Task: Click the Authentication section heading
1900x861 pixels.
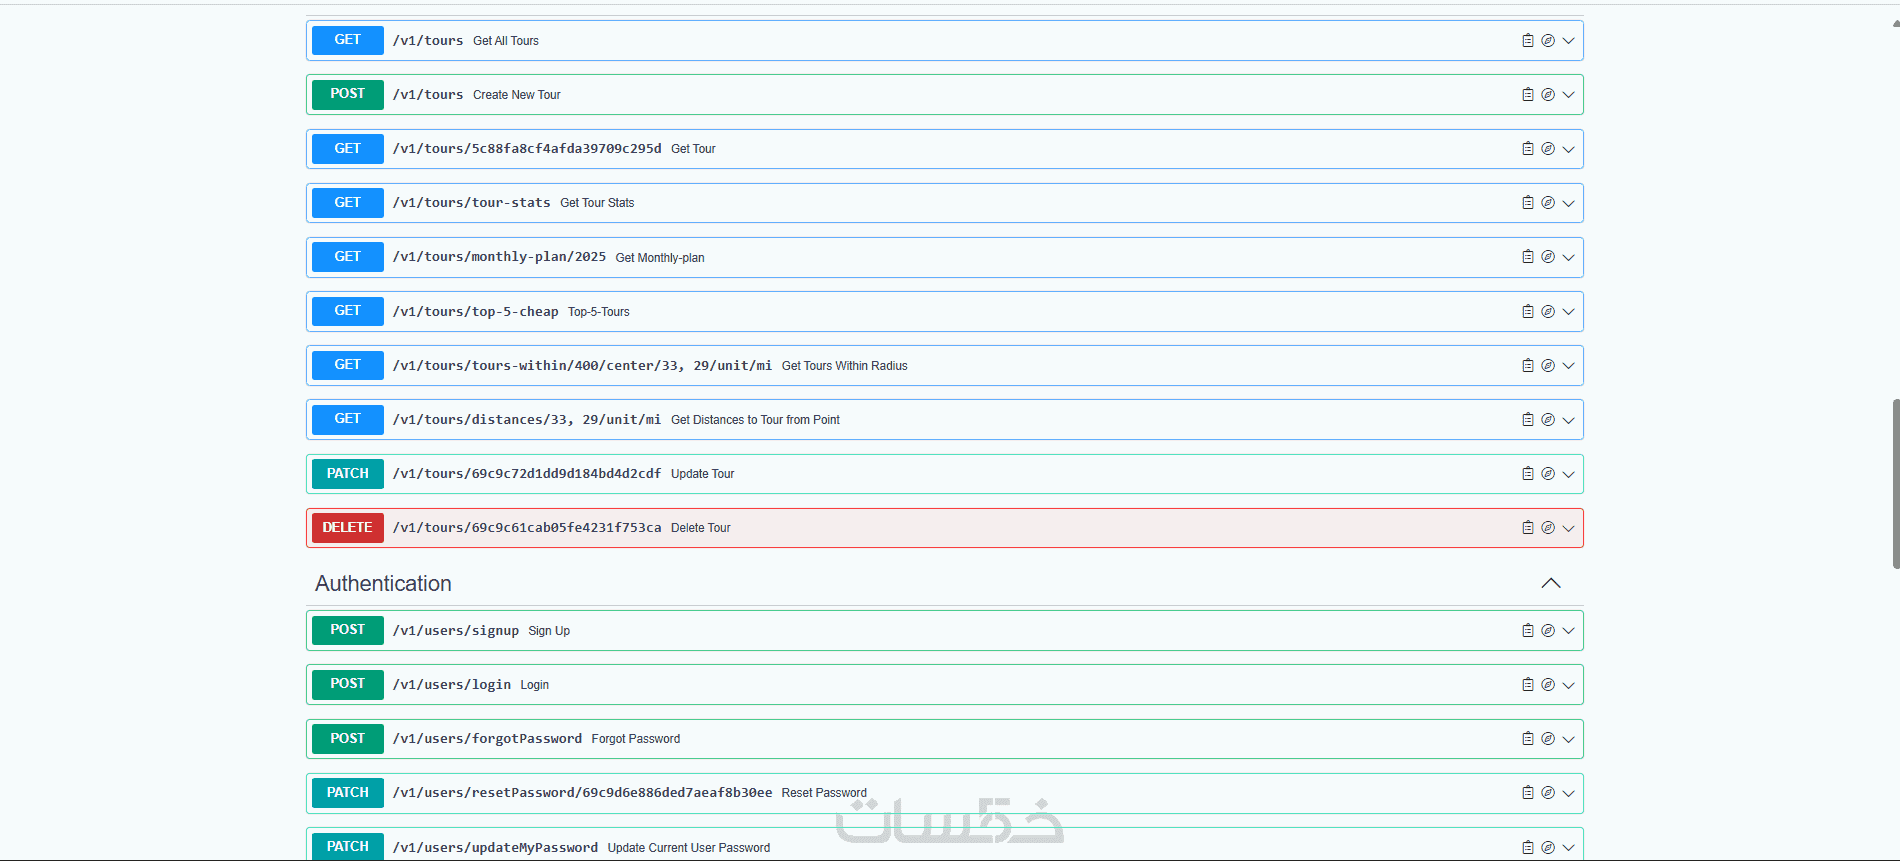Action: (383, 583)
